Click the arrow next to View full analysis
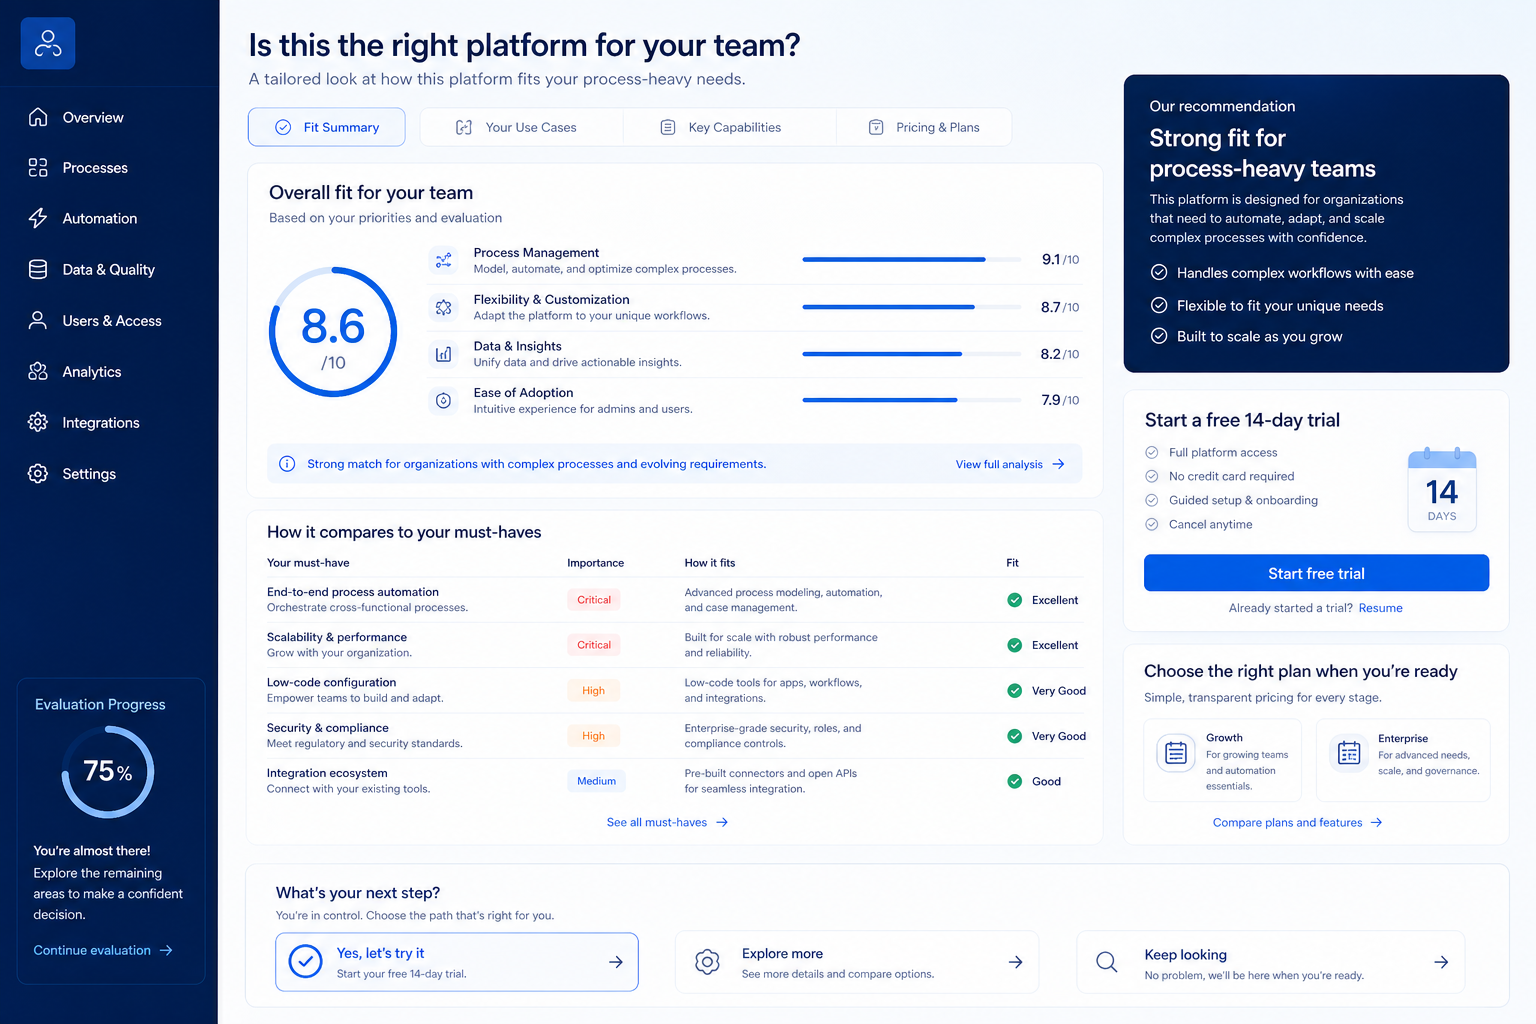 [1059, 464]
